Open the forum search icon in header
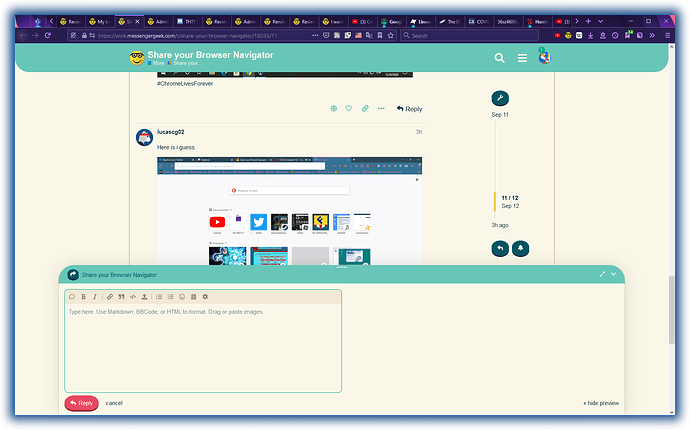The image size is (690, 430). (500, 58)
